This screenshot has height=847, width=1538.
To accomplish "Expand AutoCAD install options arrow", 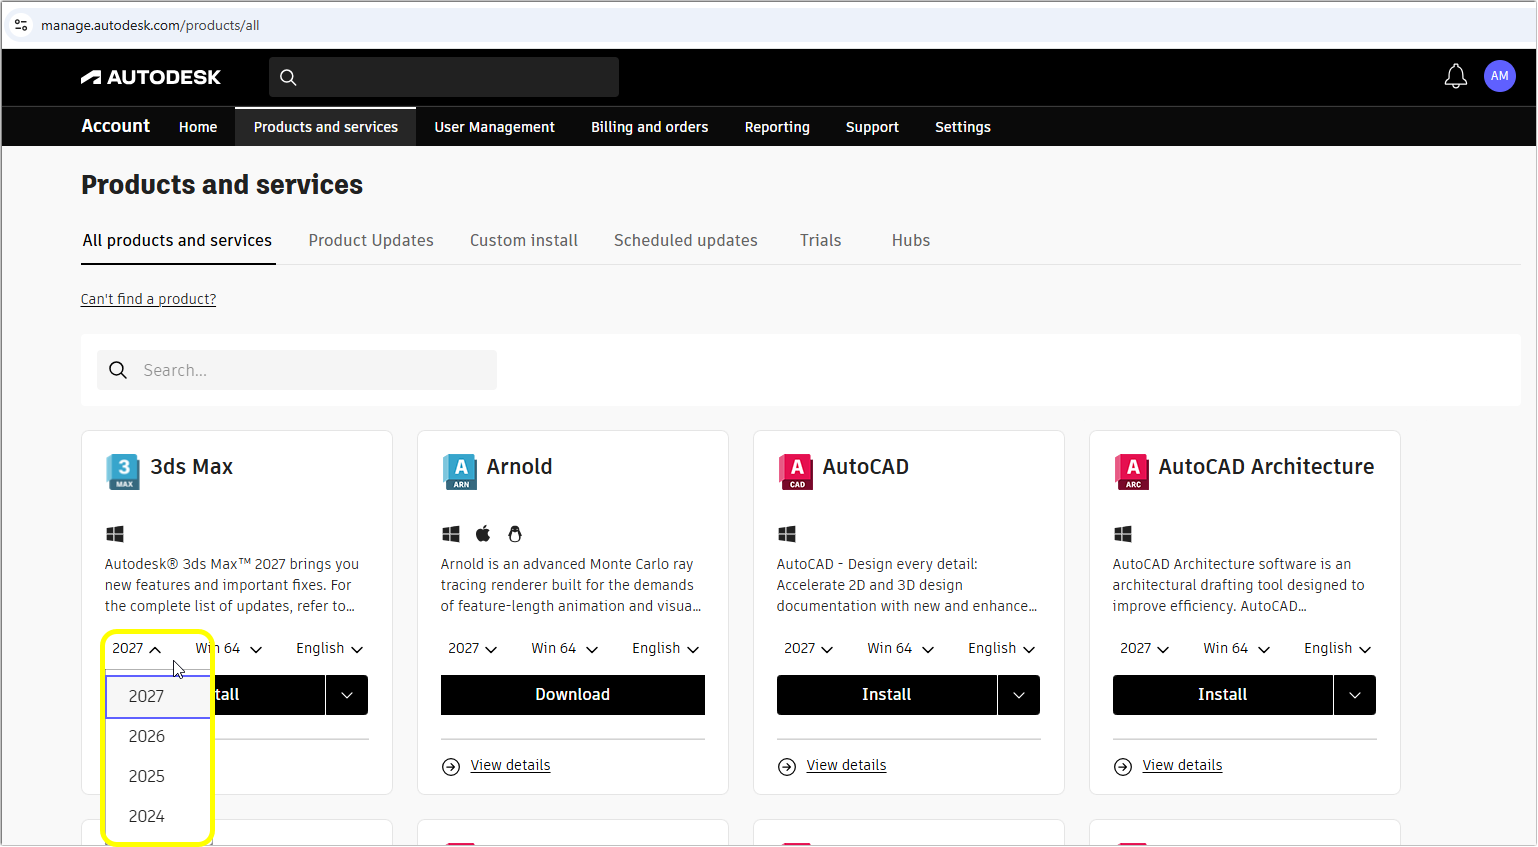I will coord(1019,695).
